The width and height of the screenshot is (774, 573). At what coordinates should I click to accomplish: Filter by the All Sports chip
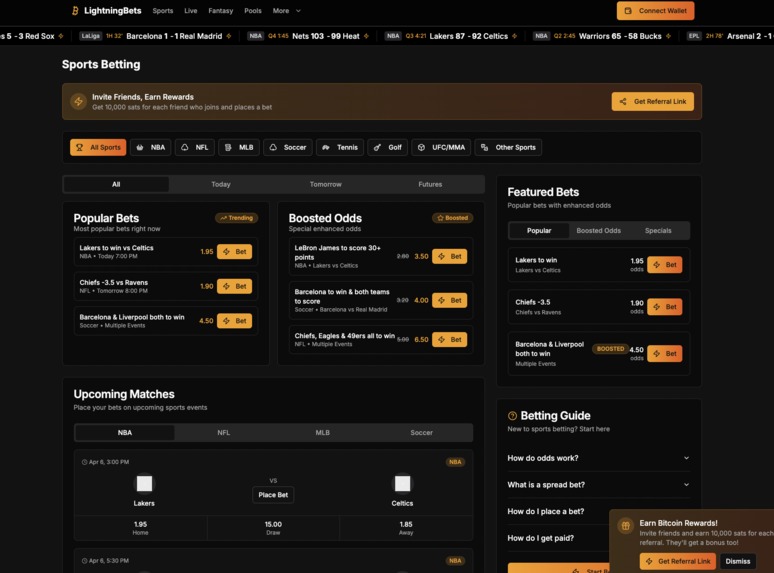click(x=98, y=147)
